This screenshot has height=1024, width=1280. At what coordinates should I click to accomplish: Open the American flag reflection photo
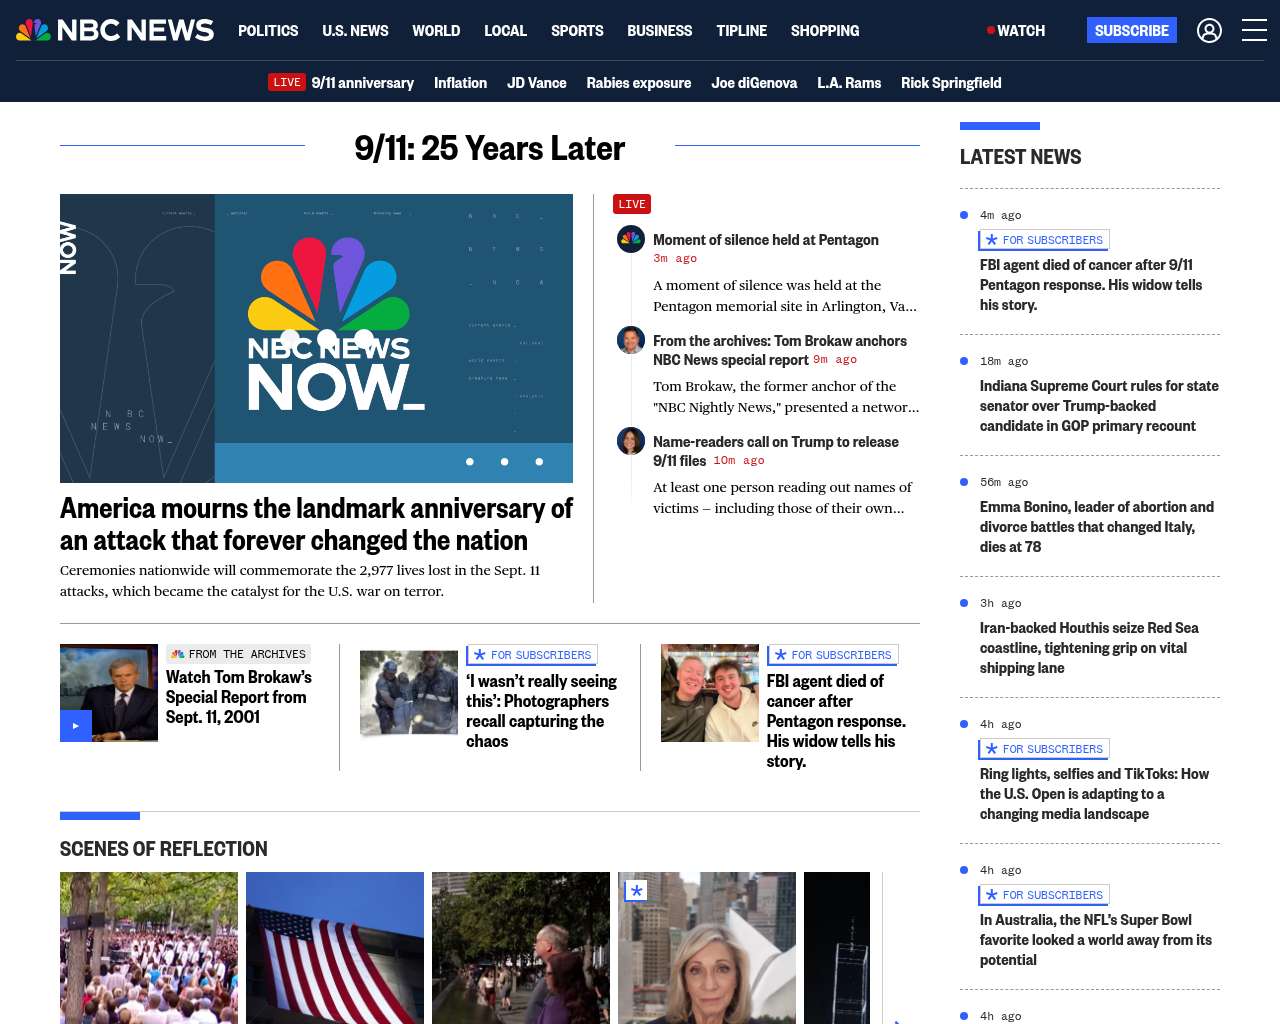click(x=335, y=948)
